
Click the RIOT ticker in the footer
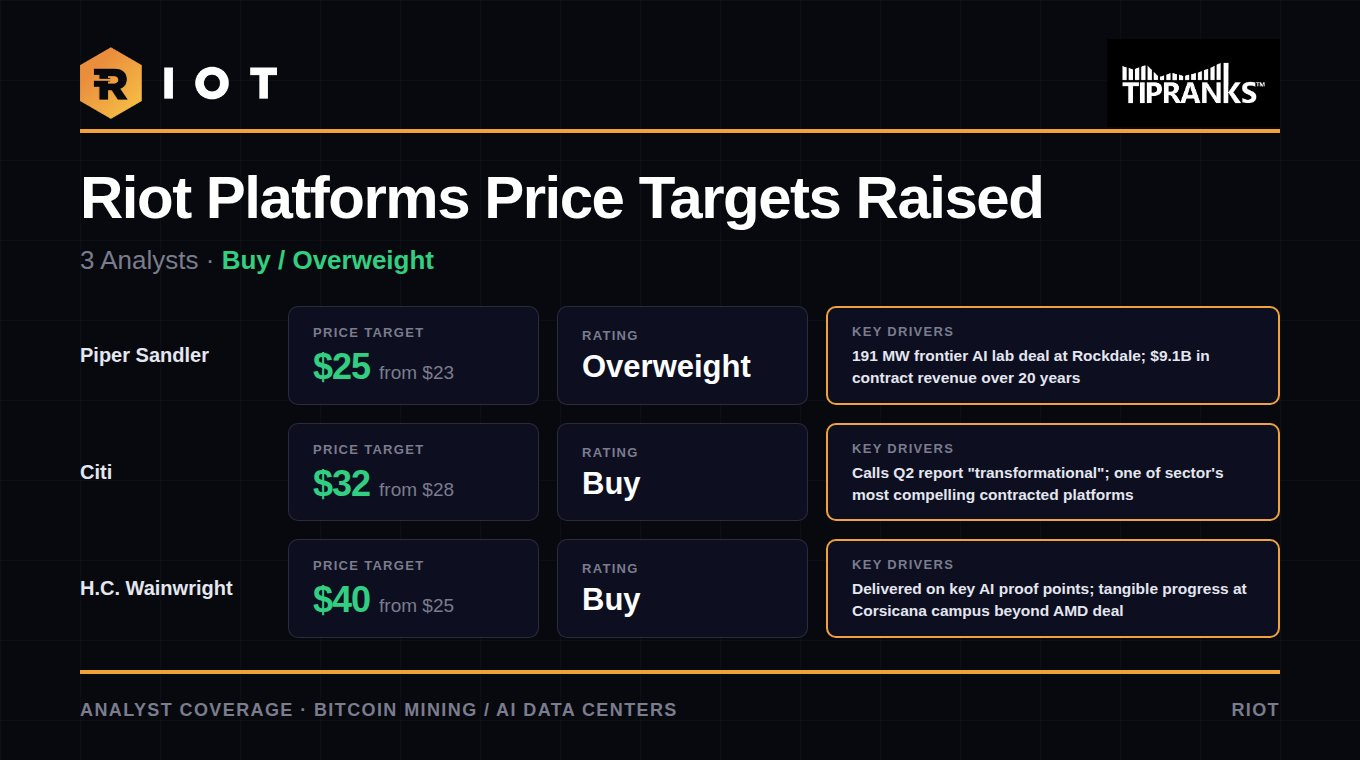pyautogui.click(x=1255, y=710)
